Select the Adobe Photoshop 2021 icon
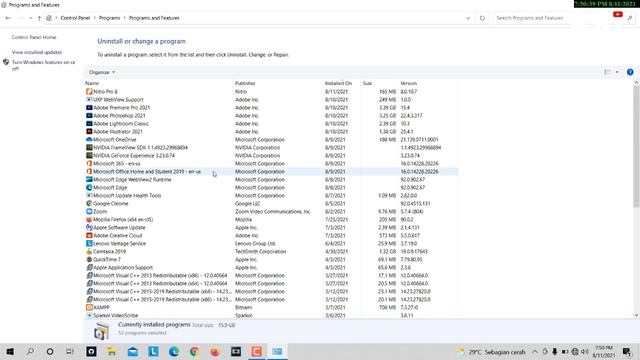This screenshot has width=640, height=360. tap(89, 116)
